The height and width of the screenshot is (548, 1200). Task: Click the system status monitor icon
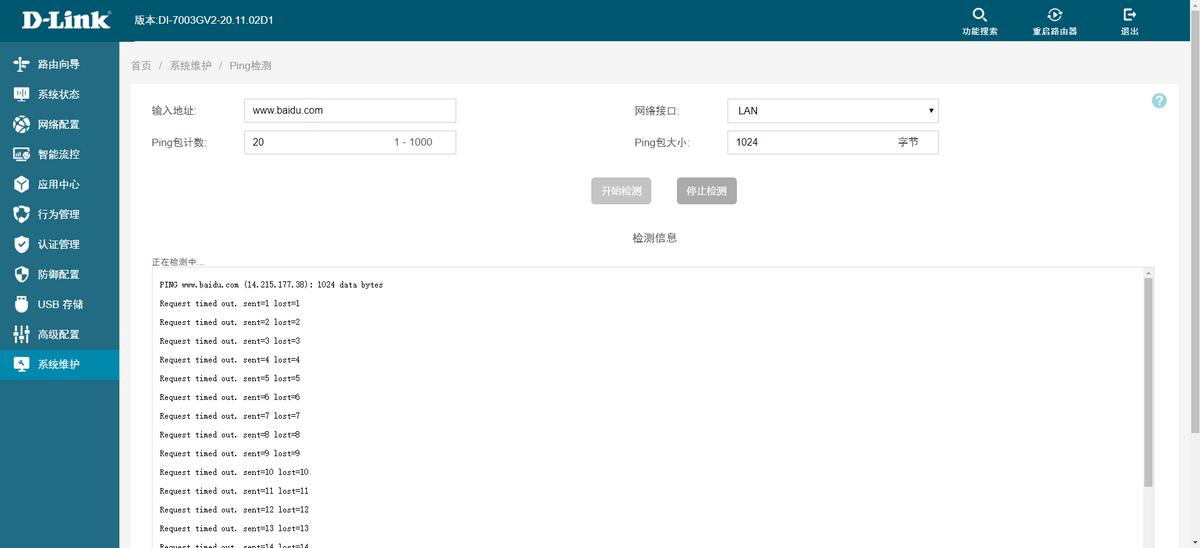(21, 94)
